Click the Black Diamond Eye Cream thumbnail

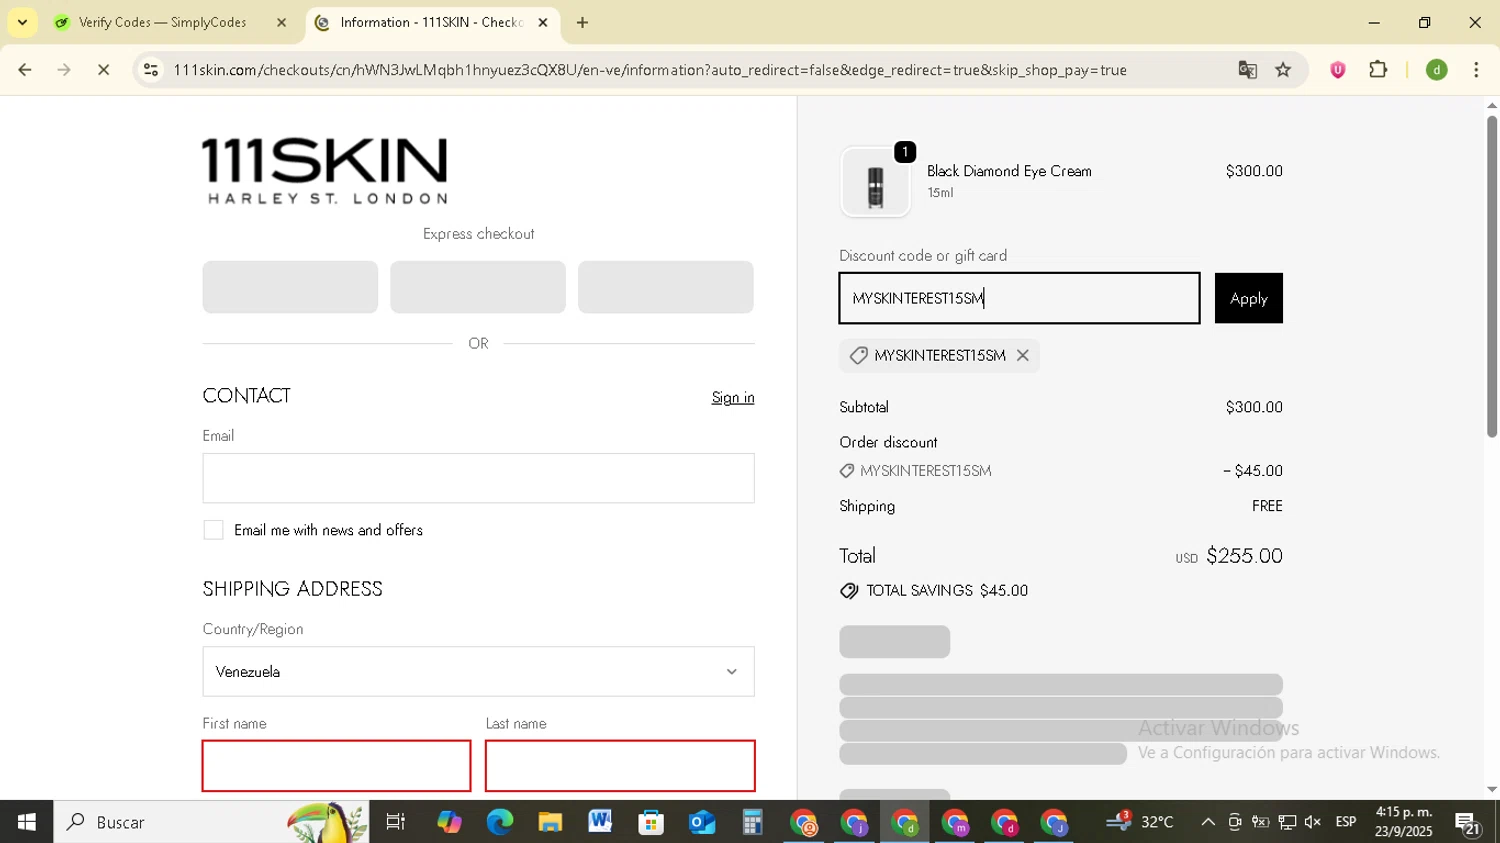point(875,183)
